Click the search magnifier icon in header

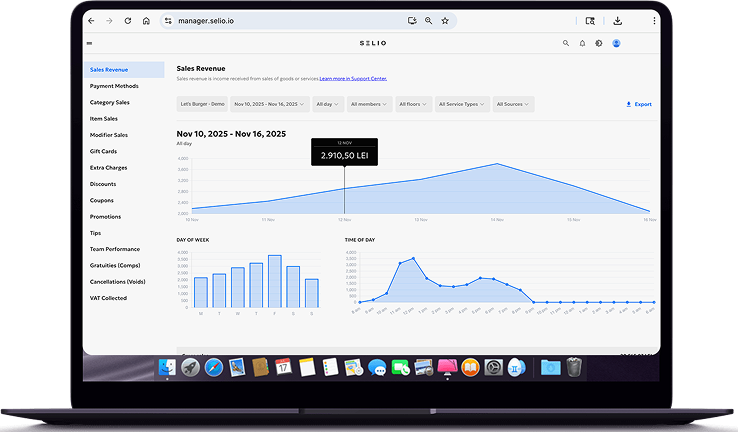click(566, 43)
